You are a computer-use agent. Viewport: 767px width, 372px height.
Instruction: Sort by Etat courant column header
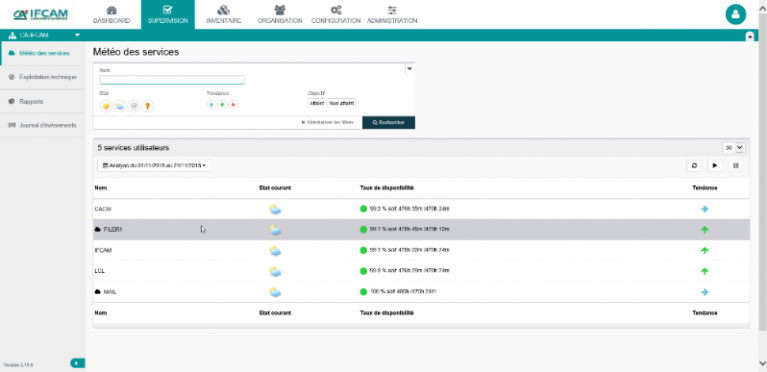275,188
